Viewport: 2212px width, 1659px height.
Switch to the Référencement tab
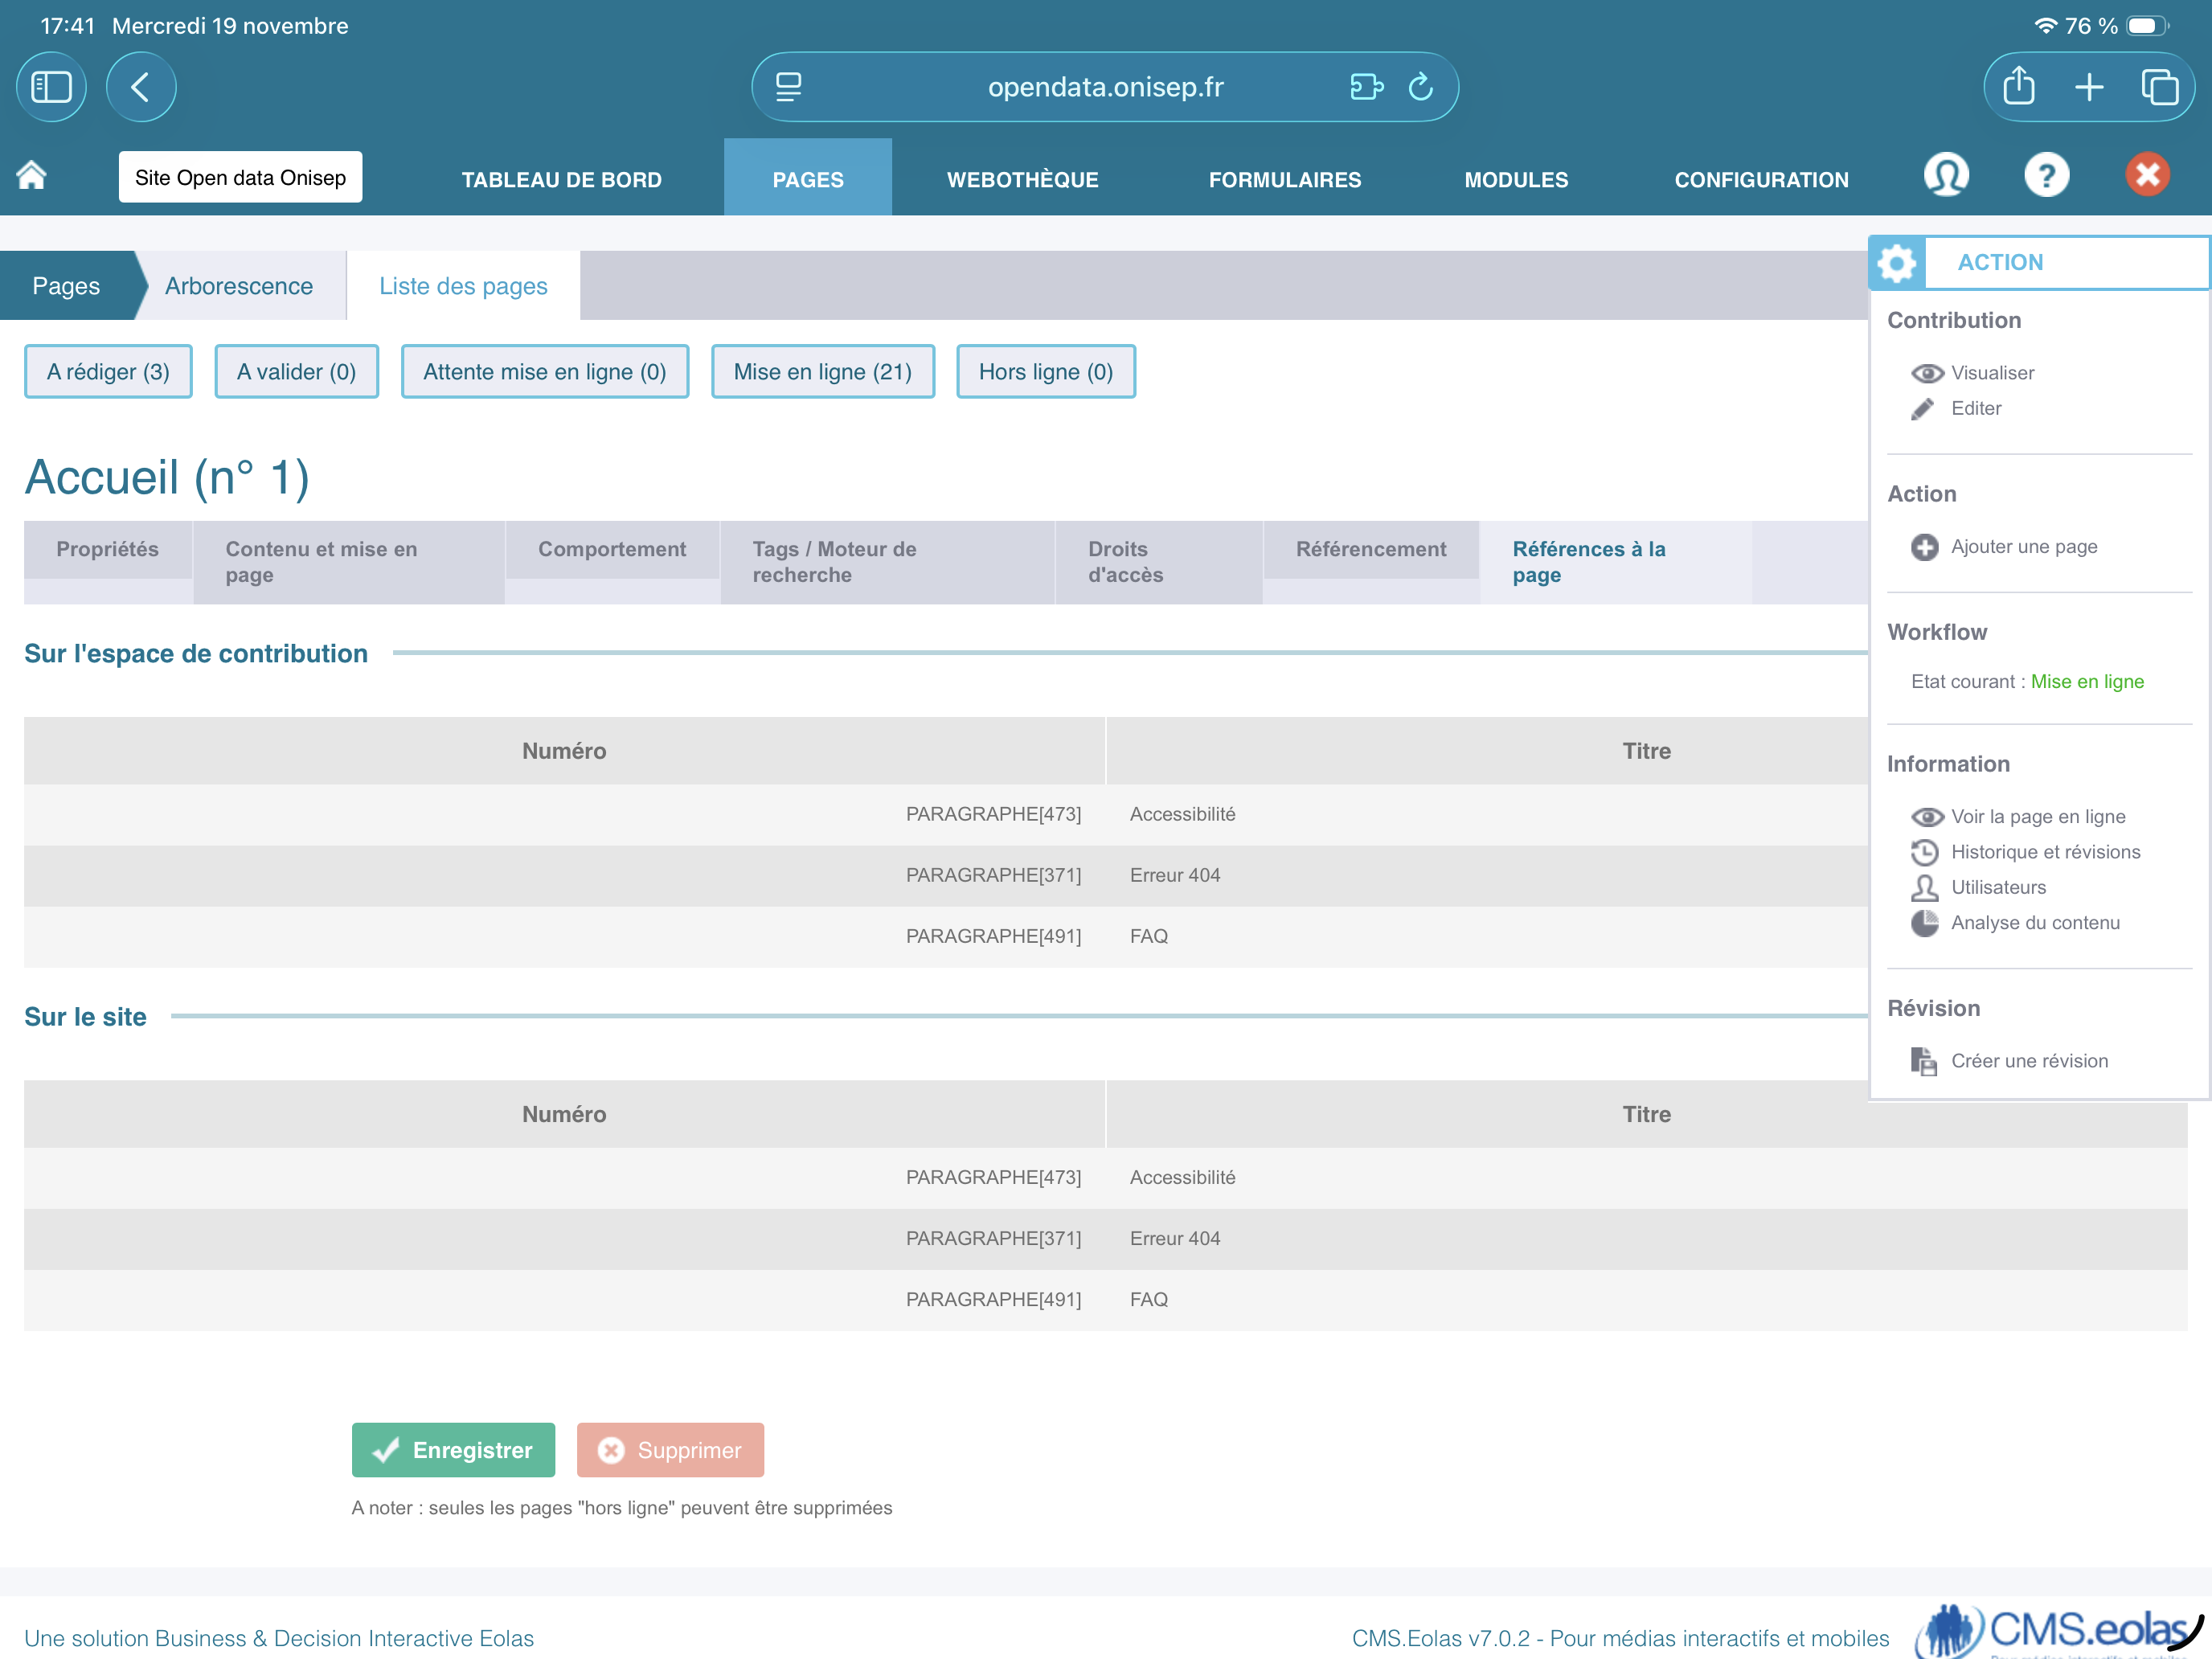coord(1370,549)
